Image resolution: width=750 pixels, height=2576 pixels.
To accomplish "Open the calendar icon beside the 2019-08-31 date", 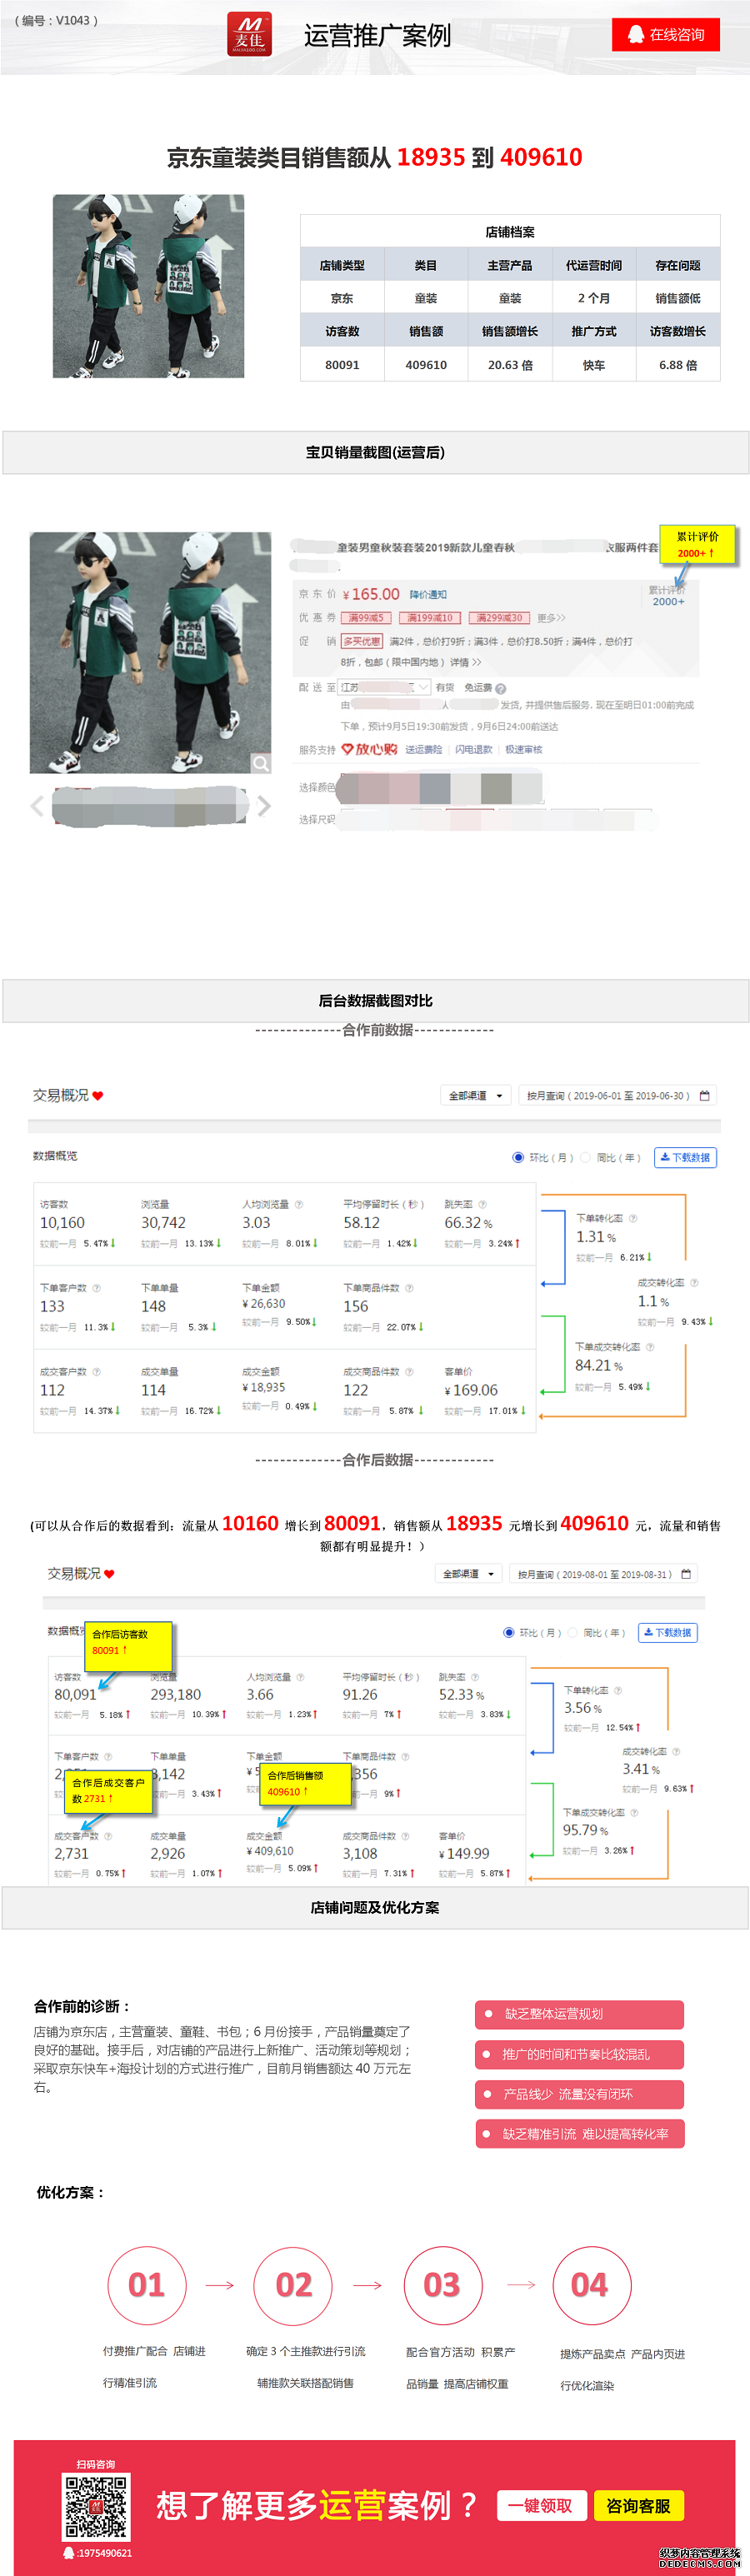I will coord(686,1574).
